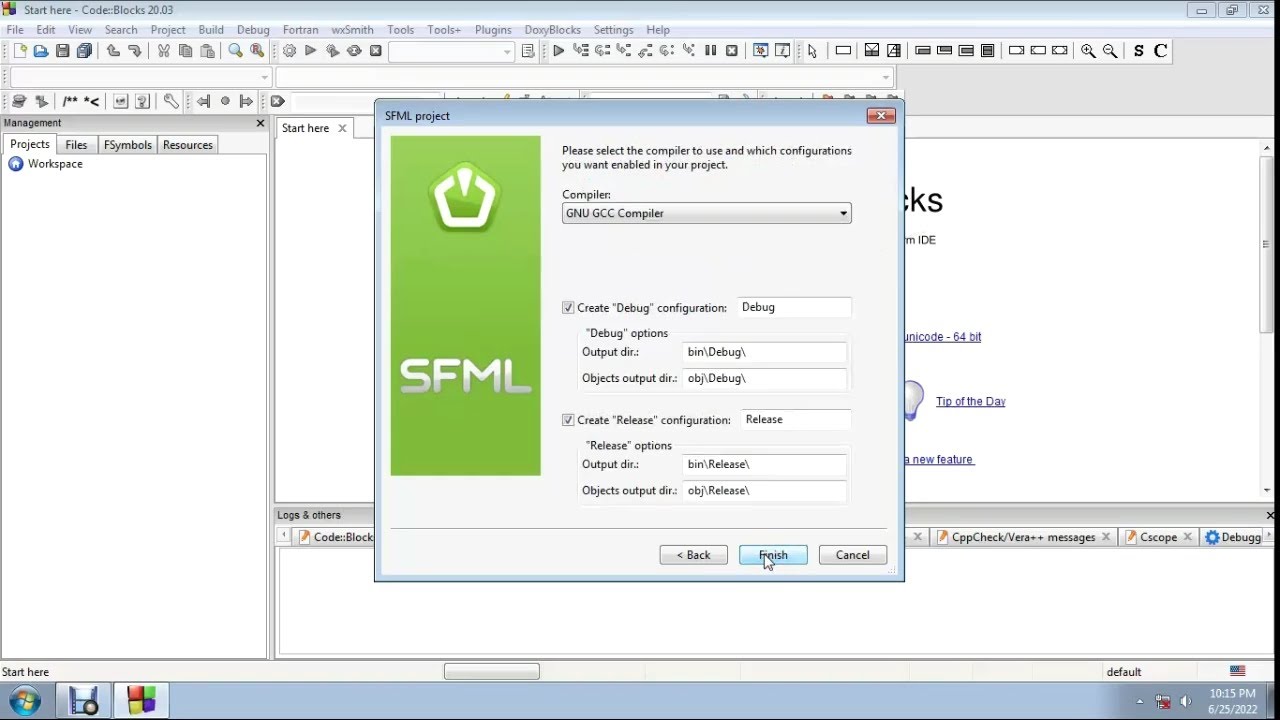Click the Release Objects output dir field
Viewport: 1280px width, 720px height.
pyautogui.click(x=765, y=490)
